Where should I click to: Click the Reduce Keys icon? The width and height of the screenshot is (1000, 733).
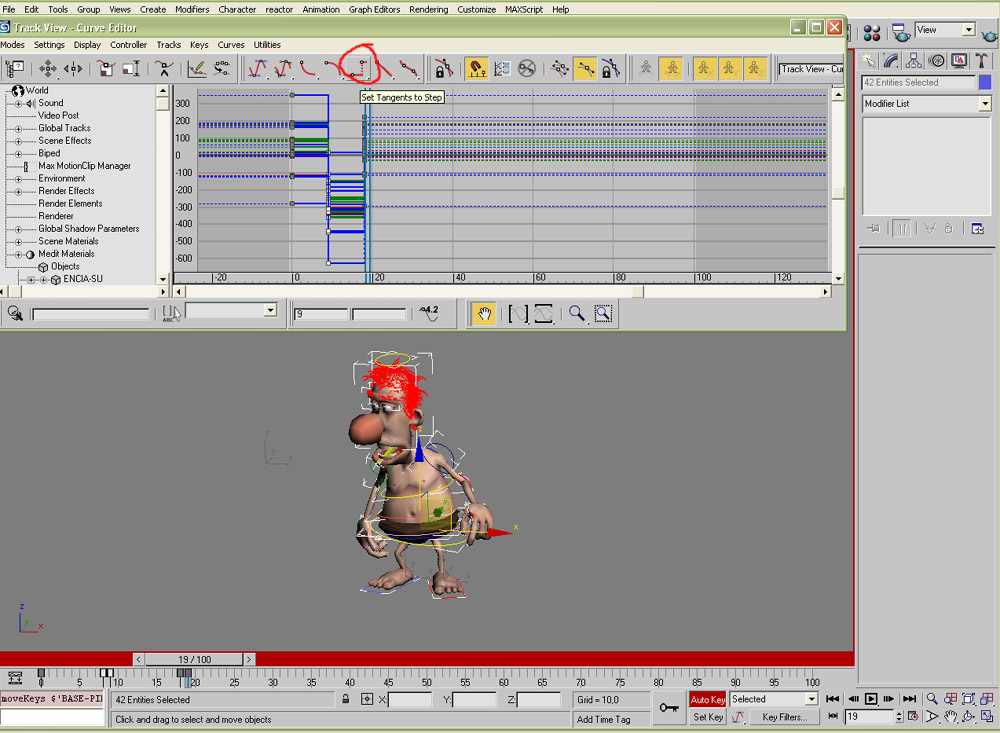coord(222,68)
